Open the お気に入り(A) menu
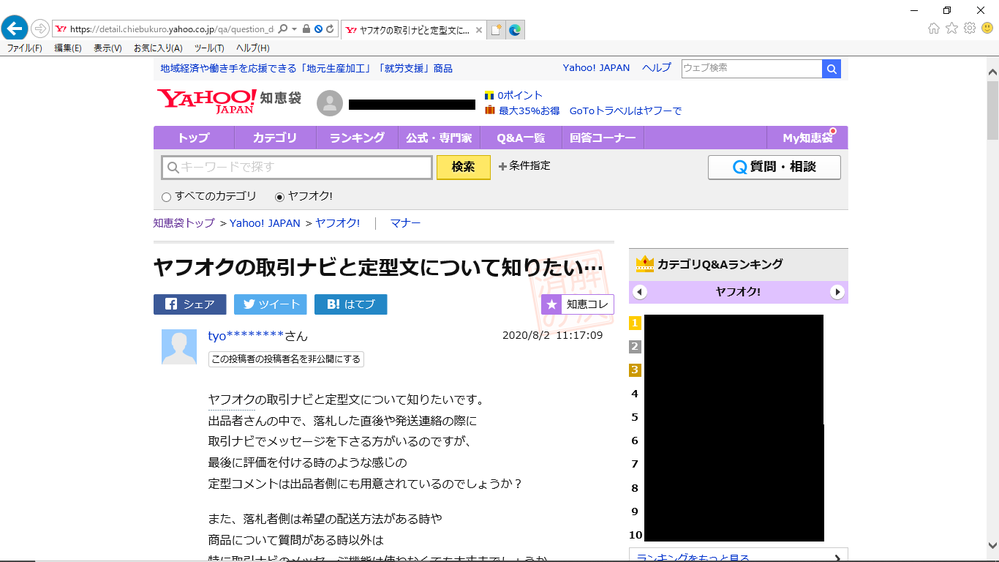999x562 pixels. coord(158,48)
